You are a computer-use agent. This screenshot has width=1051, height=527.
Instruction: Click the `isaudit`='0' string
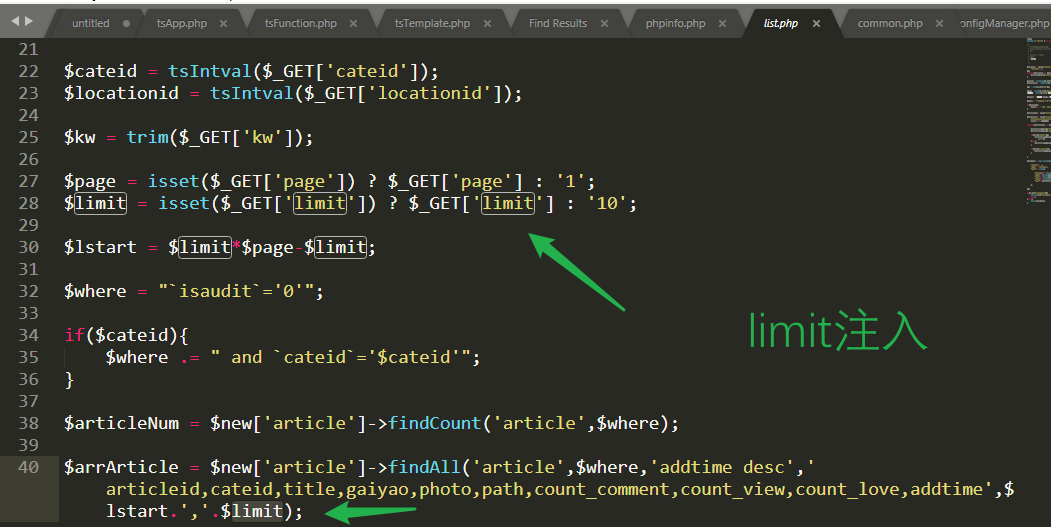coord(236,292)
